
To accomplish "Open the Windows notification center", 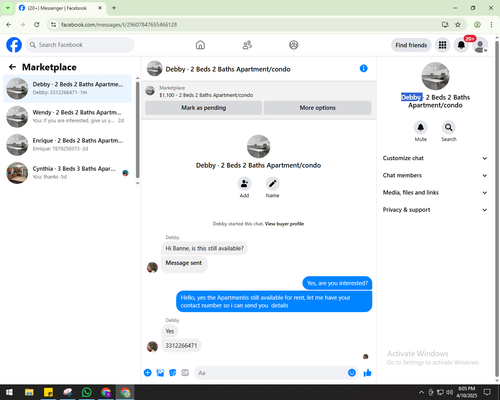I will click(x=487, y=392).
